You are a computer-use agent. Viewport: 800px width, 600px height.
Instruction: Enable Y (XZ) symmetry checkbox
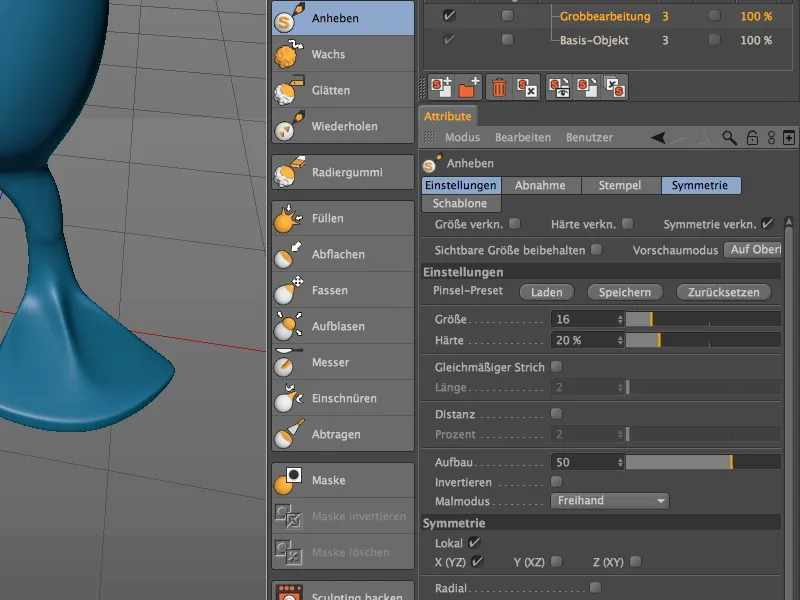[557, 562]
